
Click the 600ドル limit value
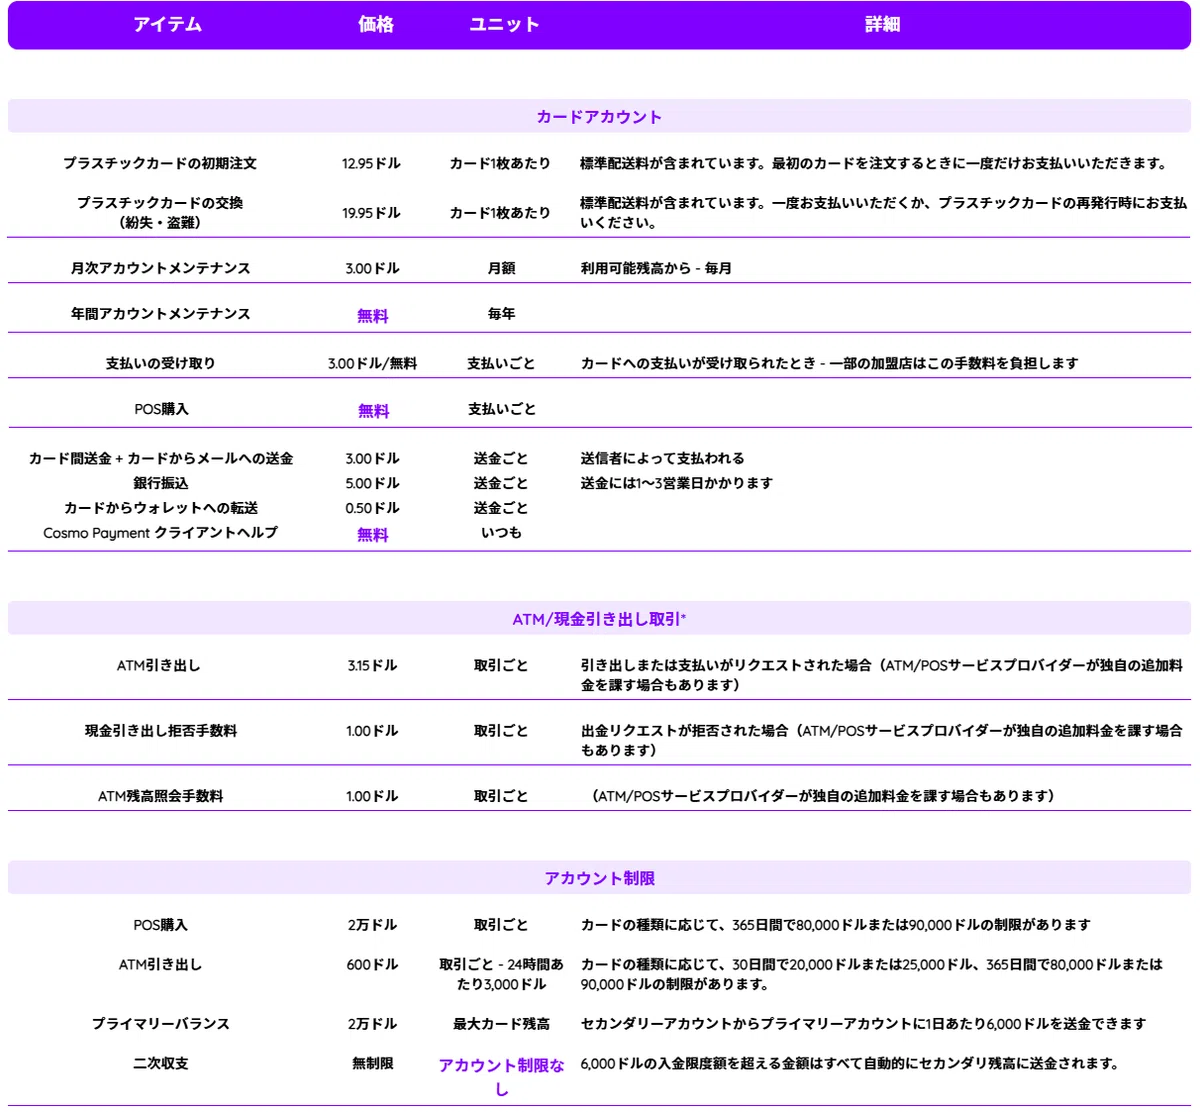coord(372,964)
